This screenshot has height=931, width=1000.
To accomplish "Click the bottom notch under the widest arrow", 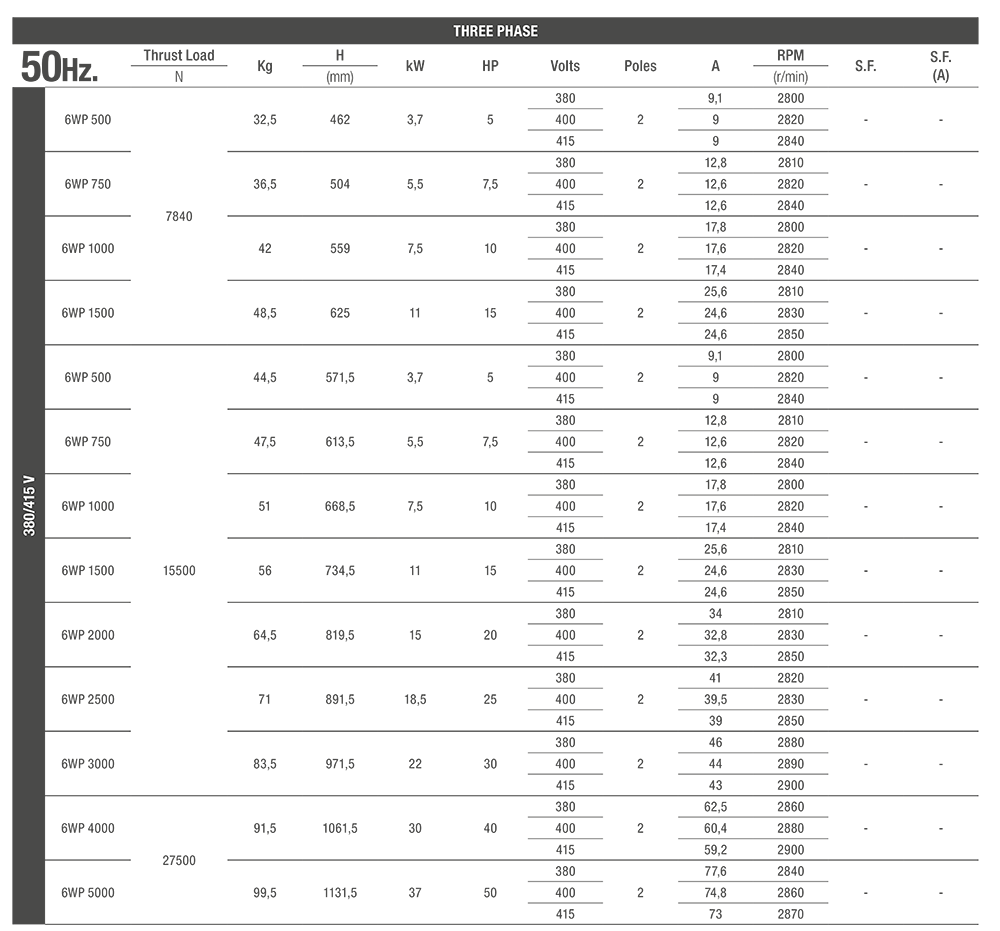I will [177, 73].
